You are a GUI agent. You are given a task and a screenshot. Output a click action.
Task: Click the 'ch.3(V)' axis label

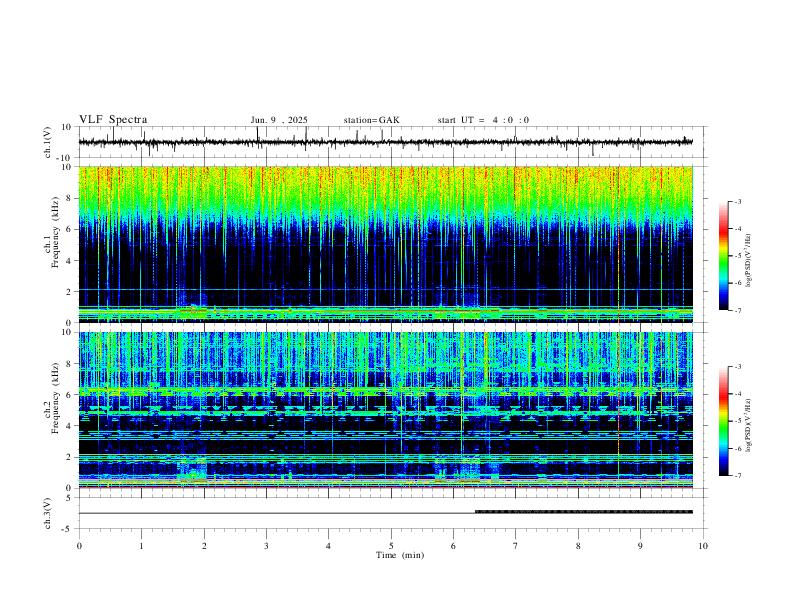pyautogui.click(x=48, y=513)
